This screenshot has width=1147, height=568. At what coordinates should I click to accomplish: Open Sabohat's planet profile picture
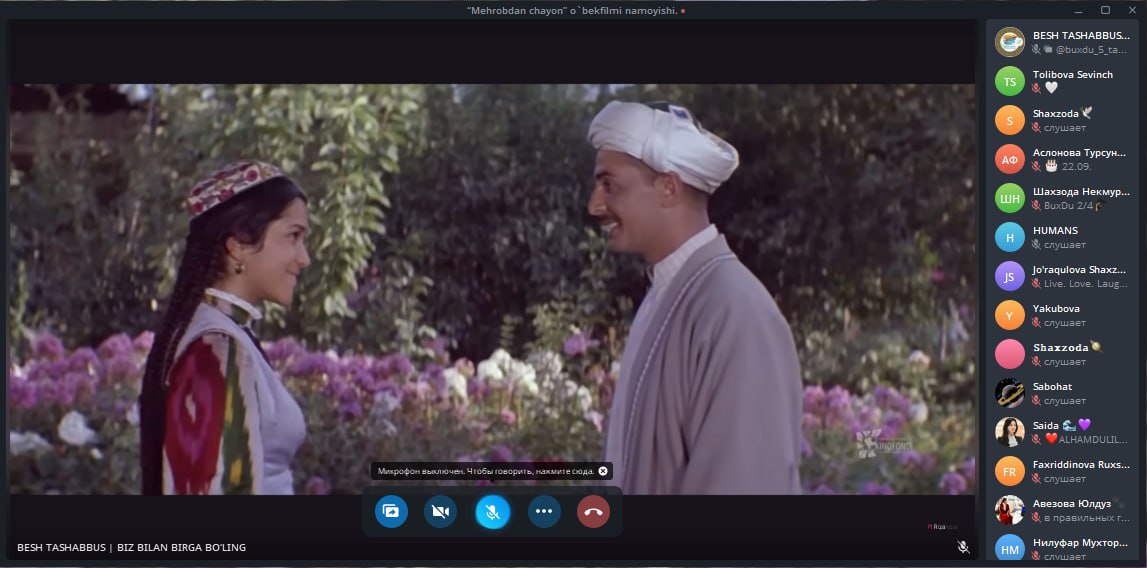(1009, 393)
